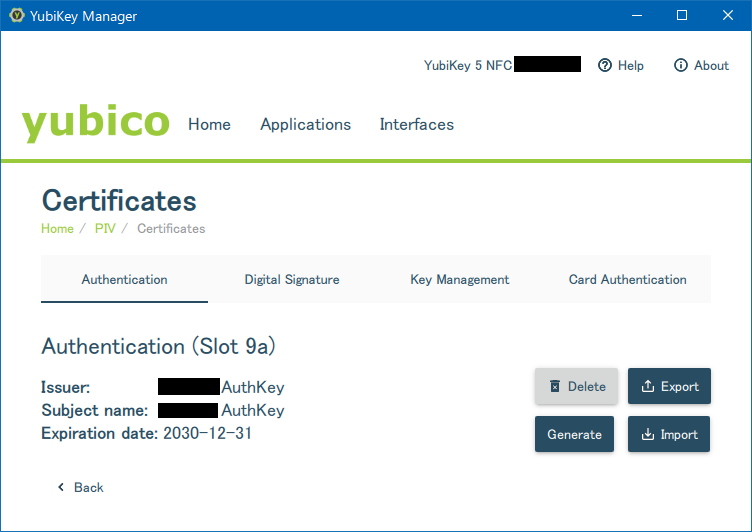Open the Interfaces menu
Screen dimensions: 752x532
coord(416,124)
